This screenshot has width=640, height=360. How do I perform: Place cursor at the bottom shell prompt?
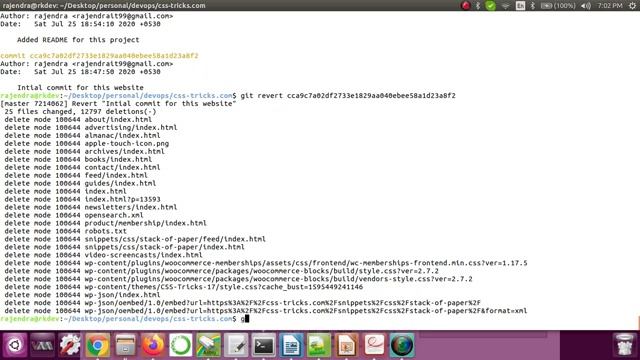point(247,318)
